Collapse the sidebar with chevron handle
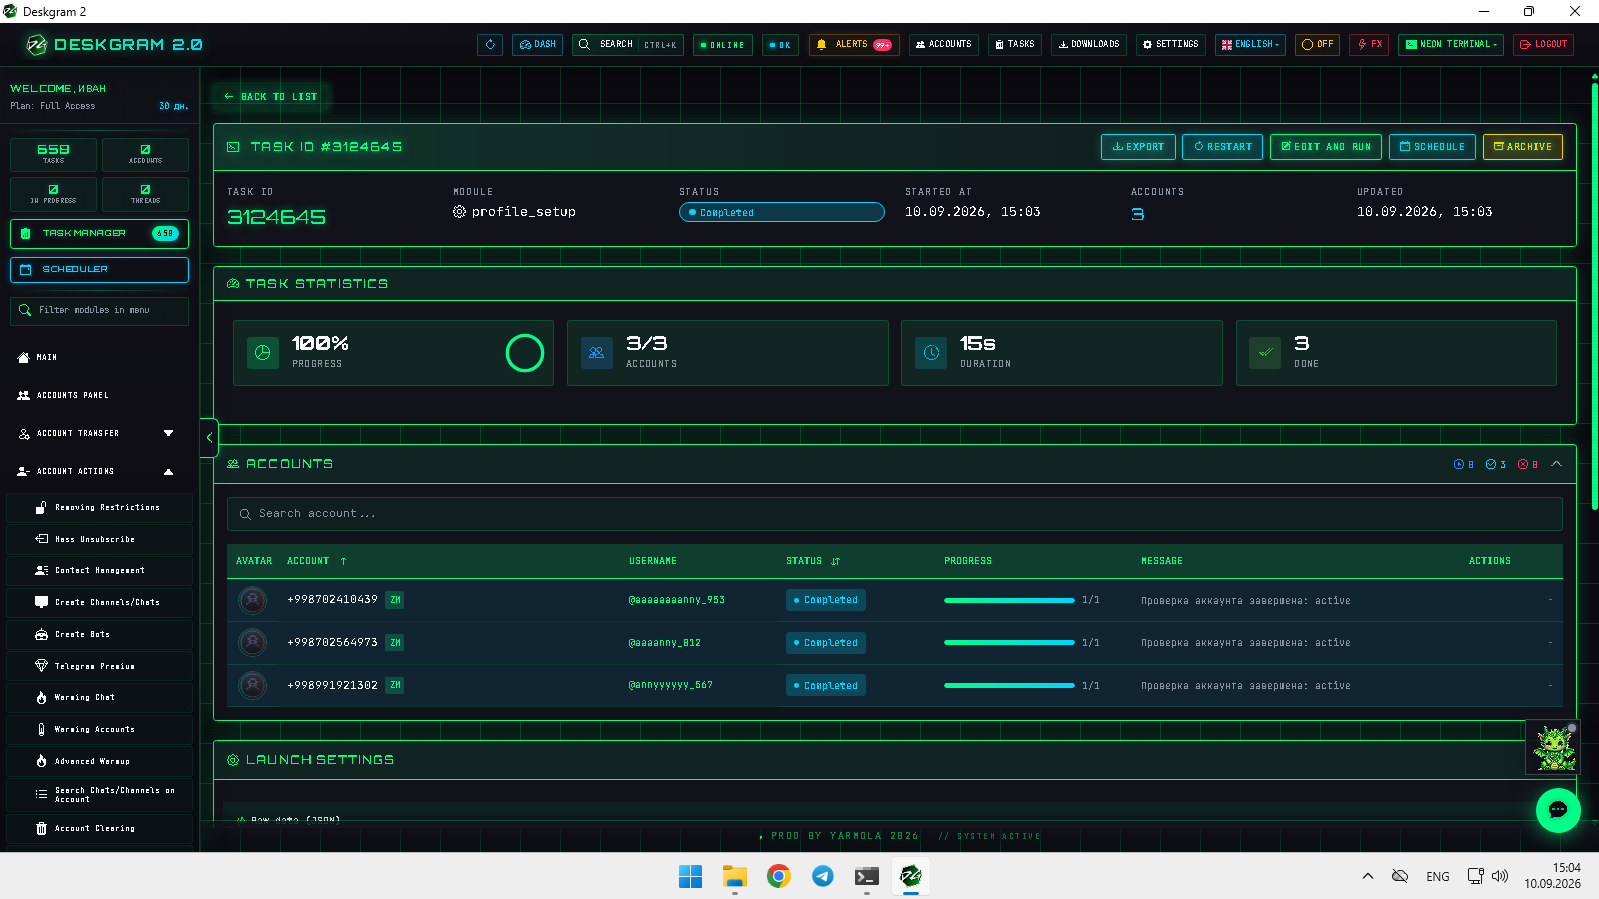This screenshot has height=899, width=1599. (x=208, y=438)
